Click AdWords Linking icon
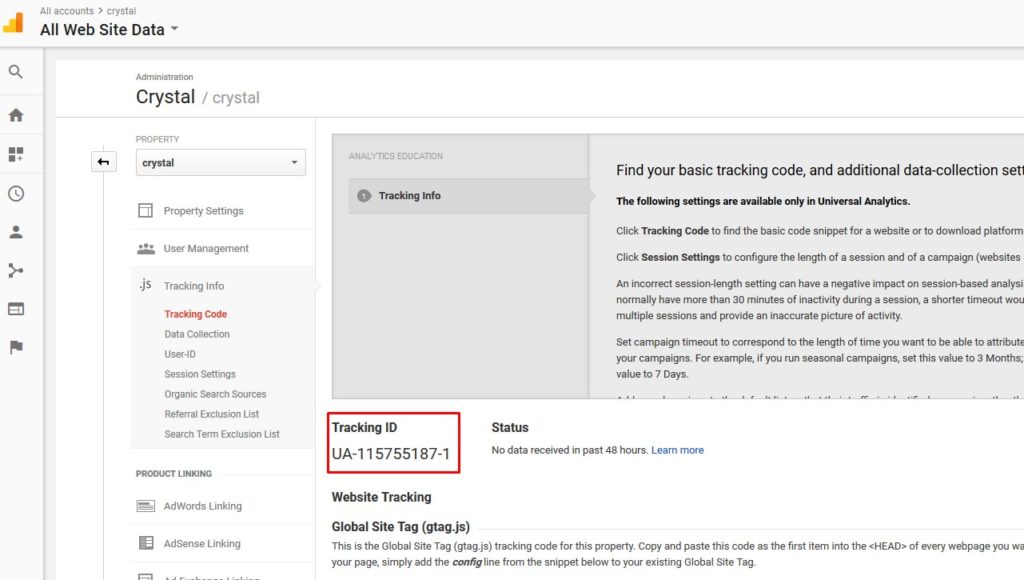Screen dimensions: 1024x580 pyautogui.click(x=146, y=506)
